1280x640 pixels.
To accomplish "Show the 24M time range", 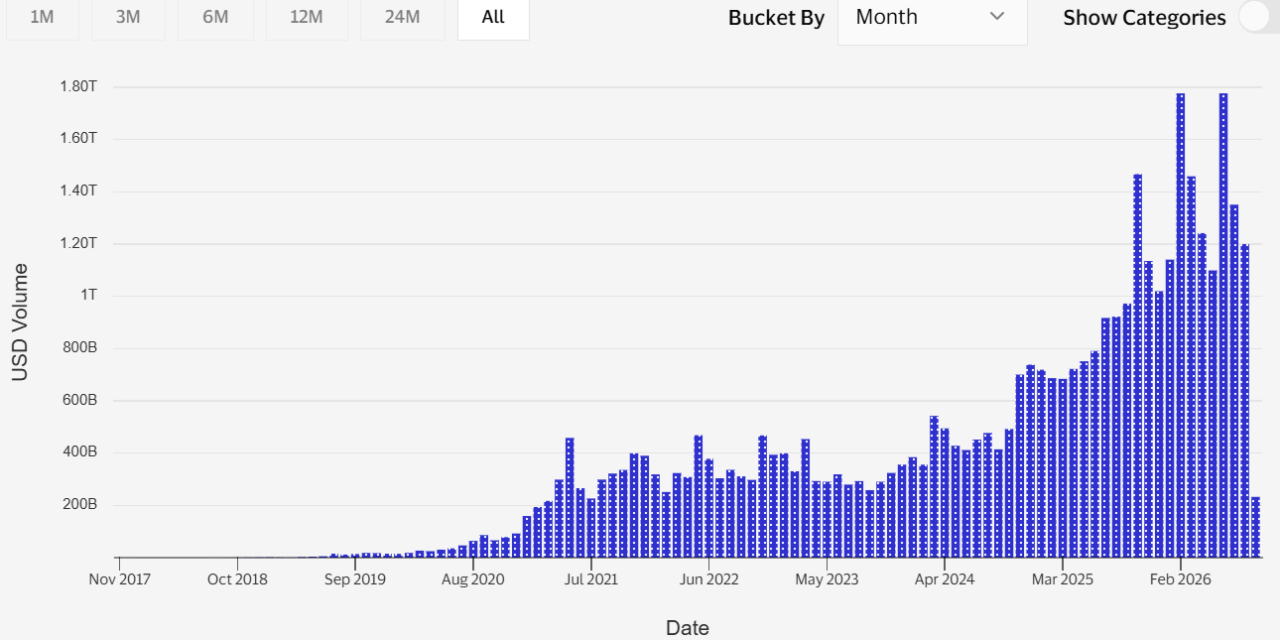I will pos(402,17).
